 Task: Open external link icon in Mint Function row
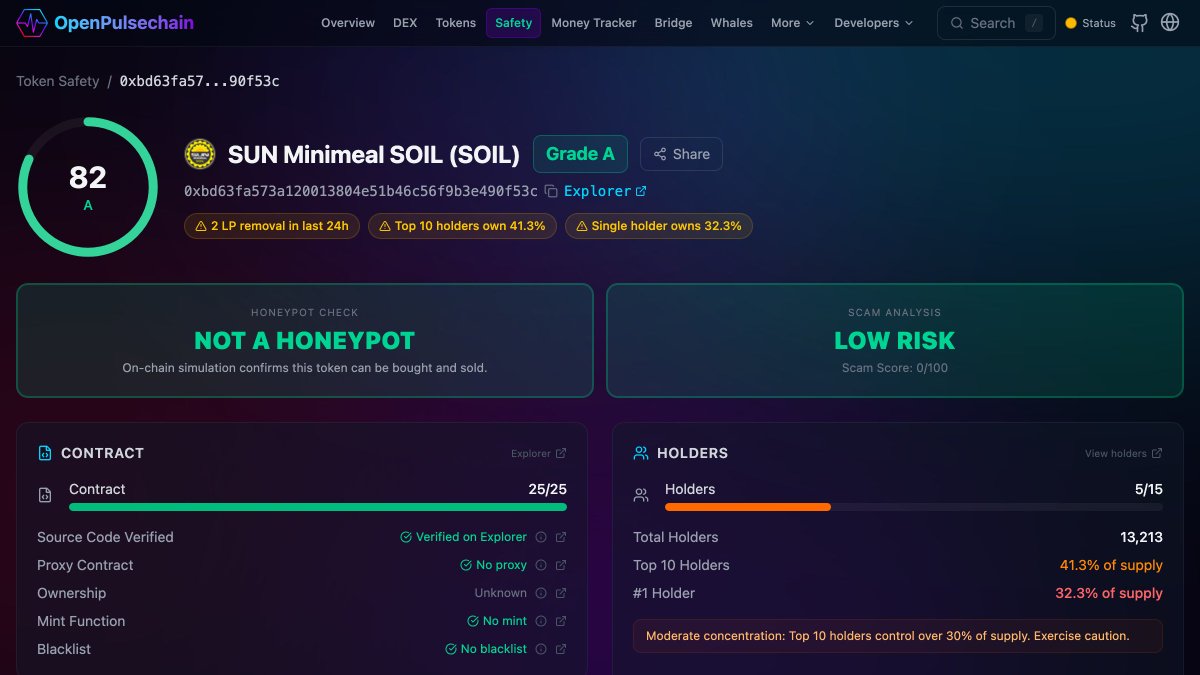click(x=561, y=621)
